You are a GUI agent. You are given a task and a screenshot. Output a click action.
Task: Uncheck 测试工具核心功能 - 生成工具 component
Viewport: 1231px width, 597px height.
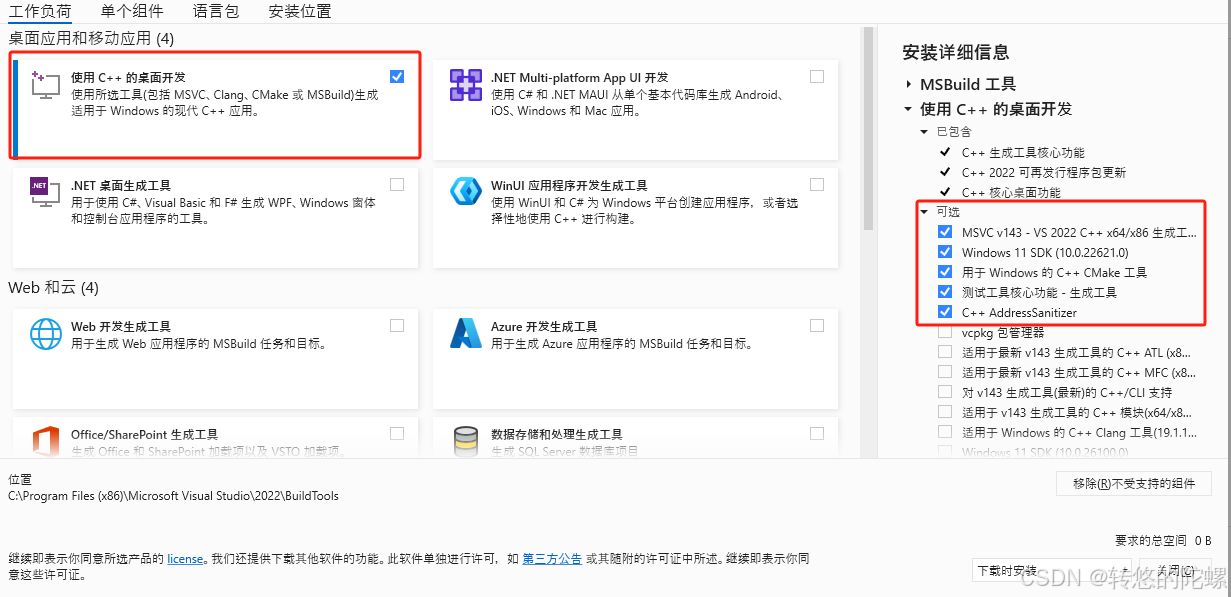click(x=945, y=292)
